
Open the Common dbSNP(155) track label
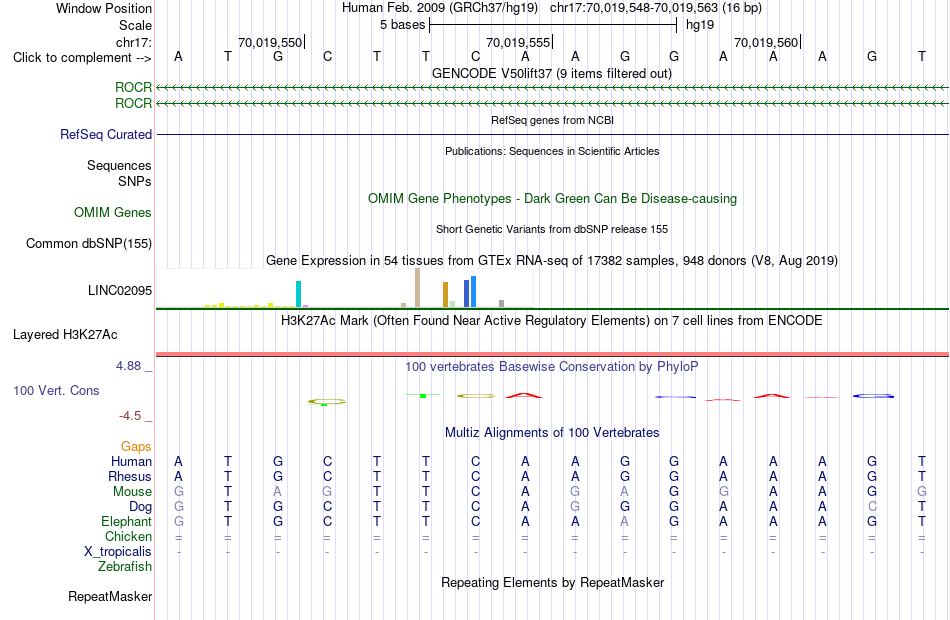coord(88,244)
